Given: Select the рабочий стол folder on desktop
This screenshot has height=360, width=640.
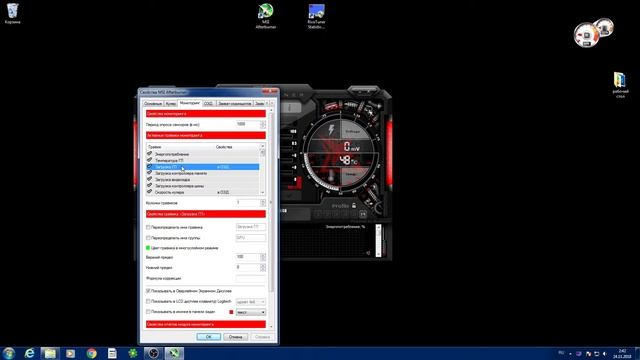Looking at the screenshot, I should (x=620, y=85).
